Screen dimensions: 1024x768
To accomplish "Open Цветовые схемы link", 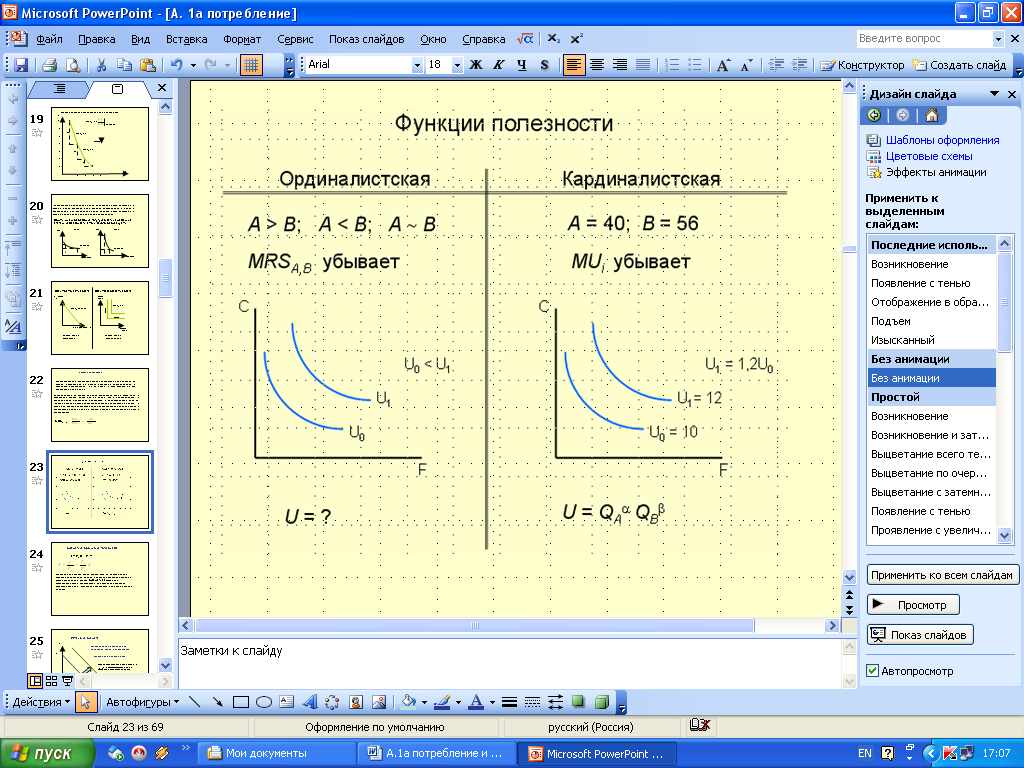I will point(929,156).
